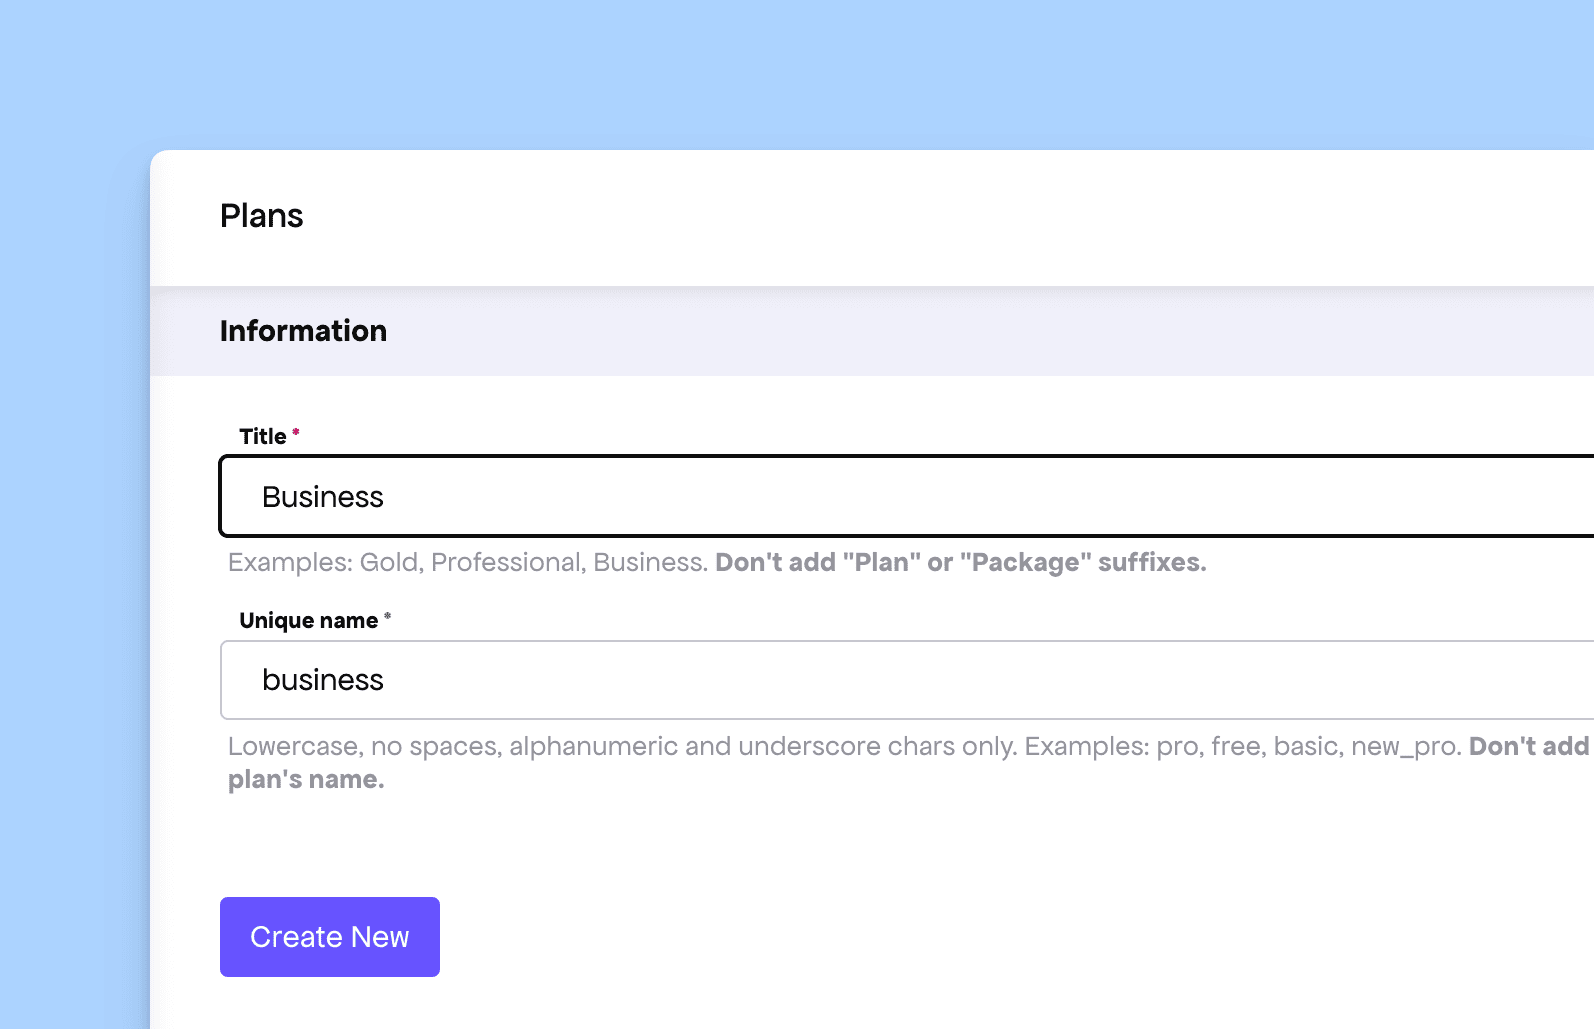Click the Title field label

pos(263,436)
